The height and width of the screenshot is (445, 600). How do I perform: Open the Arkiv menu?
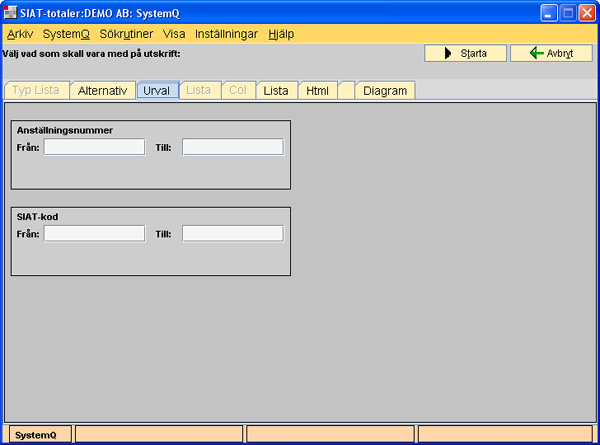[x=20, y=33]
